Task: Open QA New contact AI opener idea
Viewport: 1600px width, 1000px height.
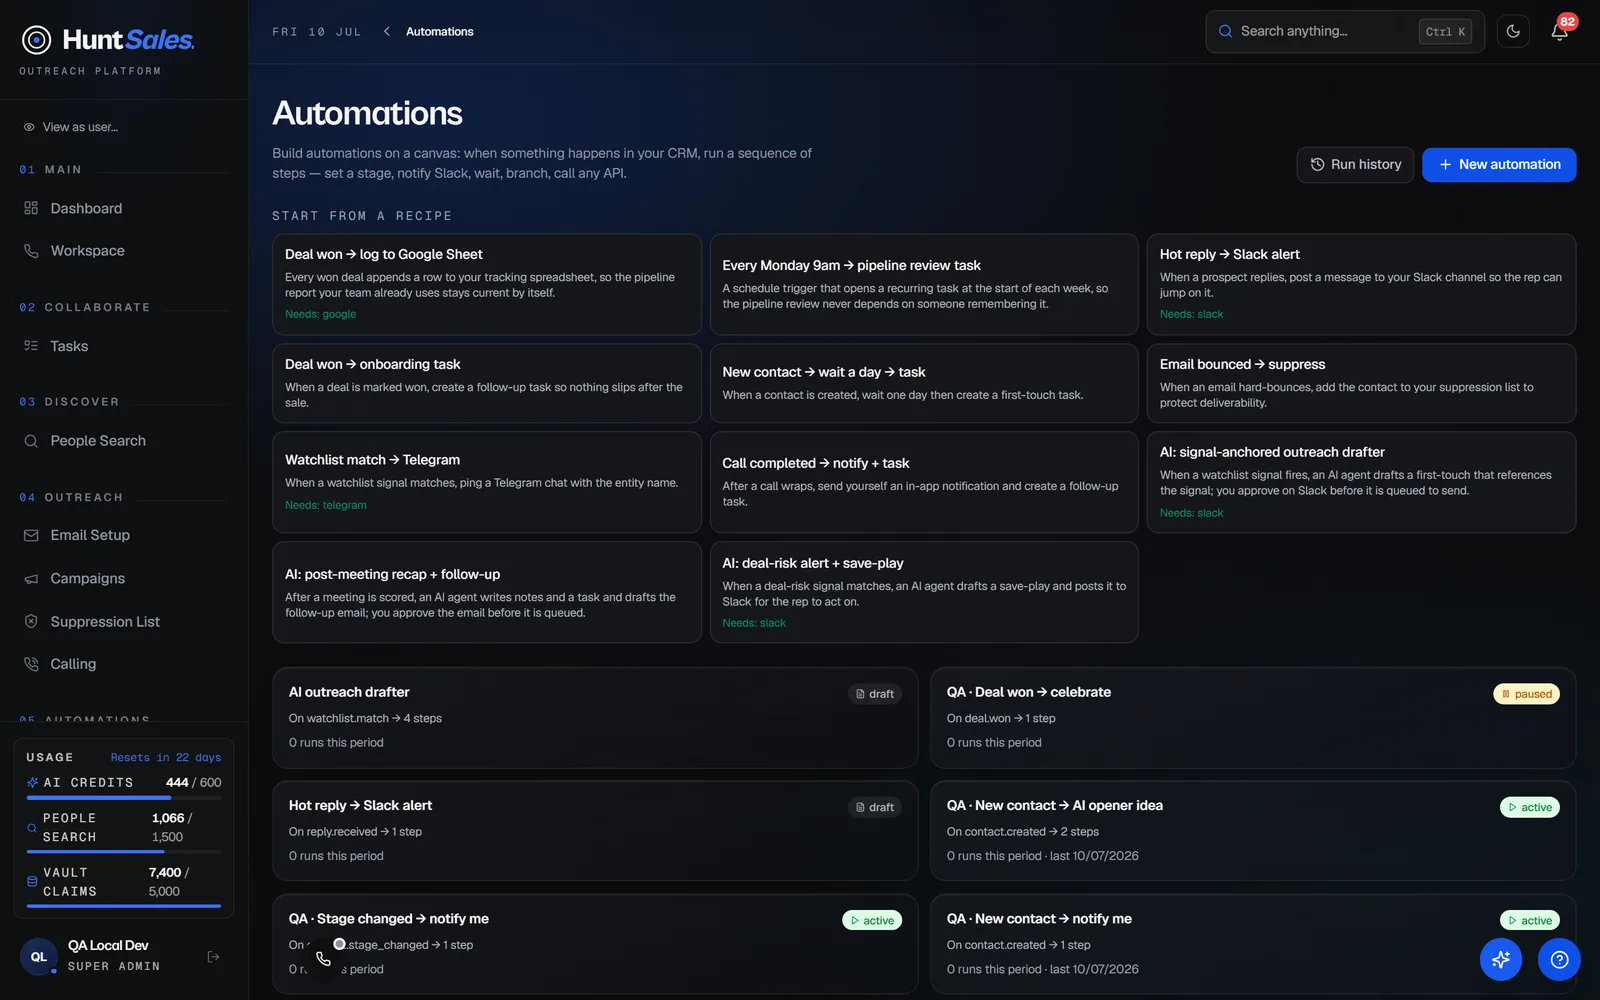Action: [x=1253, y=831]
